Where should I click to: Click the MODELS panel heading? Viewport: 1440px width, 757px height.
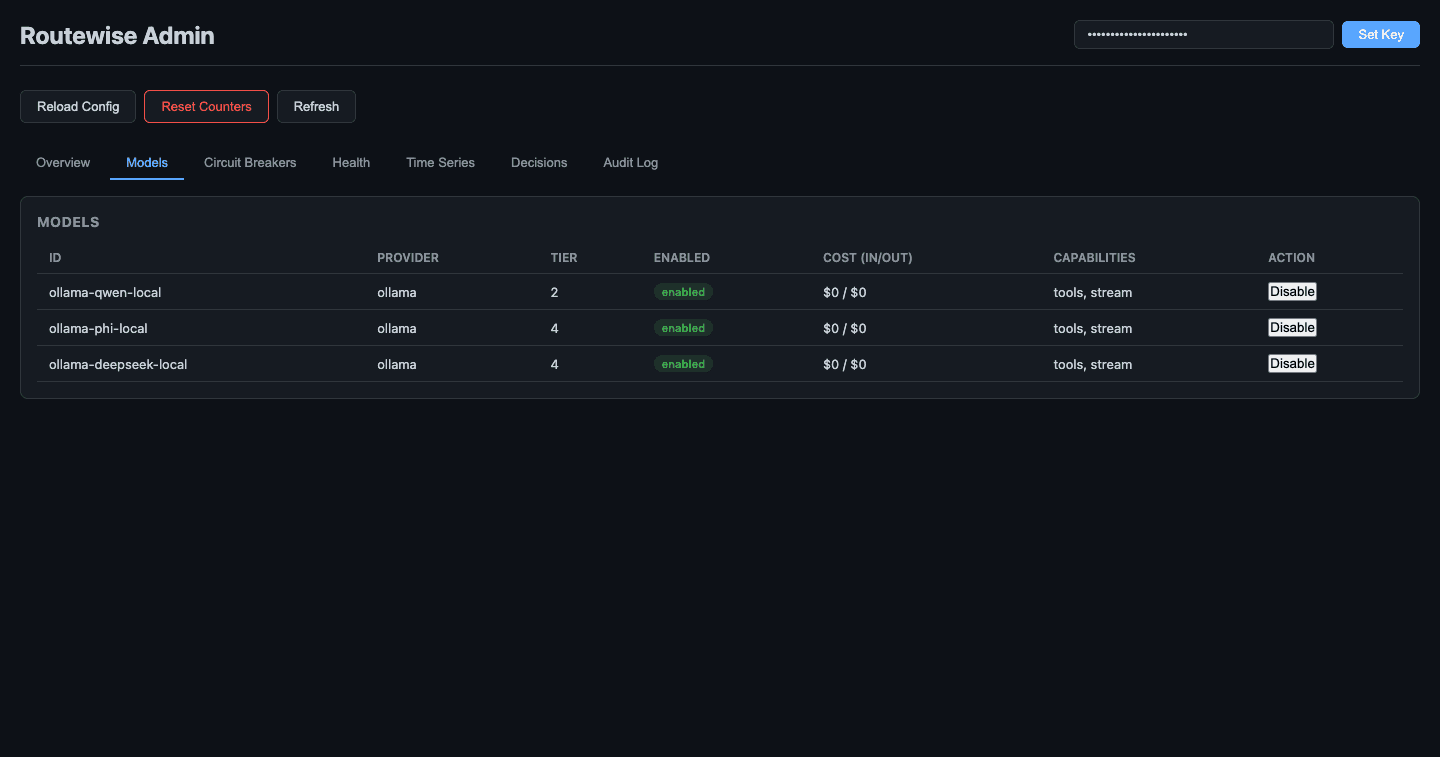pyautogui.click(x=68, y=222)
